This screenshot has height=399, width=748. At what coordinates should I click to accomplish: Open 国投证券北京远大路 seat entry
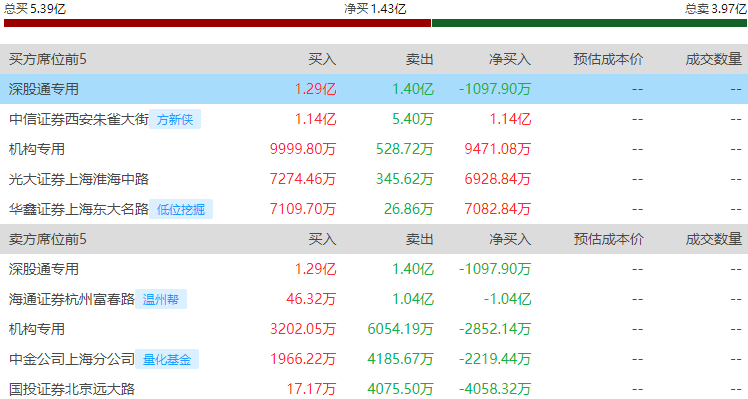[72, 389]
